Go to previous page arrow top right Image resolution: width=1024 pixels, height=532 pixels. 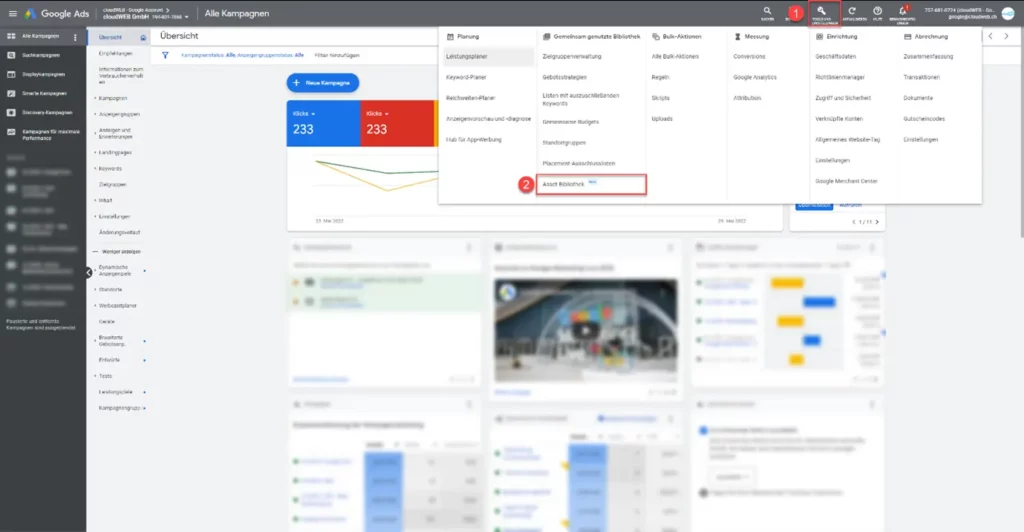pos(991,37)
